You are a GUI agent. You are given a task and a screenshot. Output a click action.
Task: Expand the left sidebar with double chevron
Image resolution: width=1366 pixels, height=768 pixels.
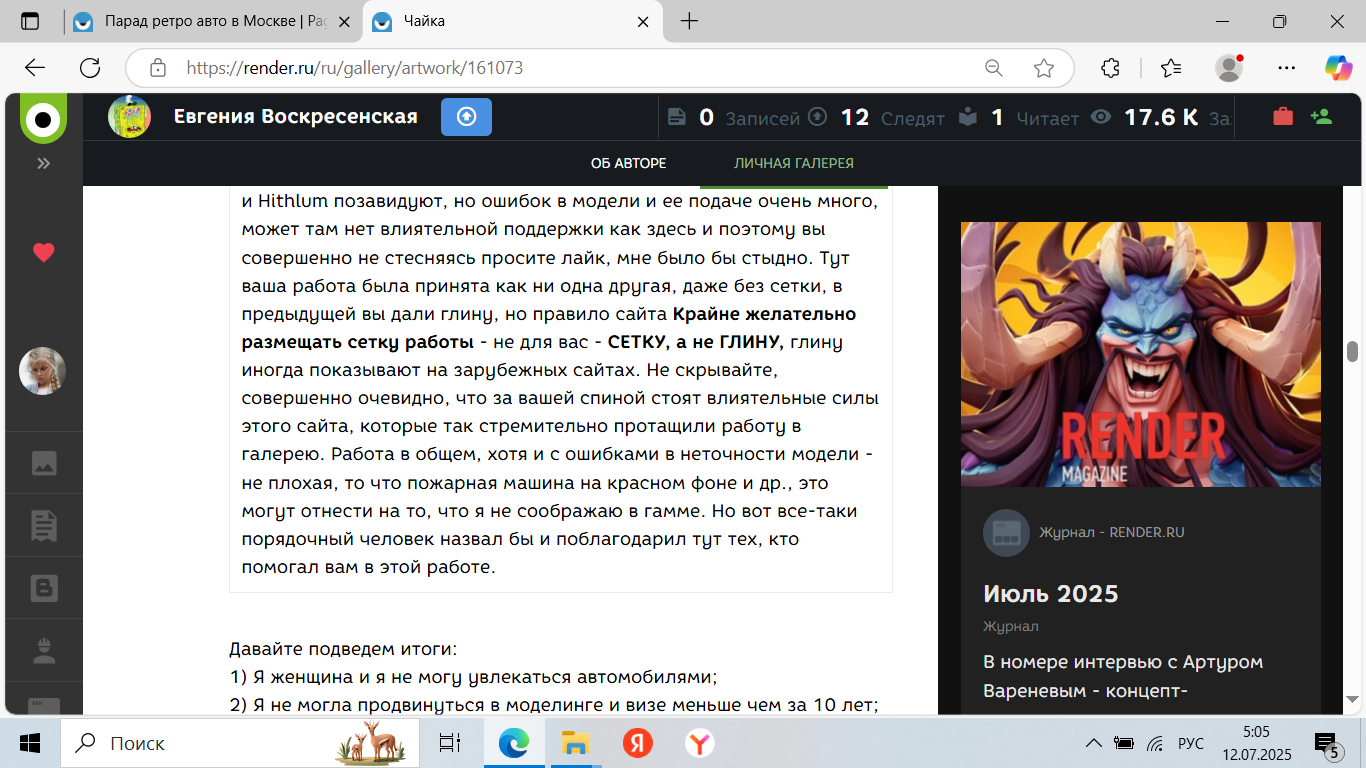click(43, 163)
